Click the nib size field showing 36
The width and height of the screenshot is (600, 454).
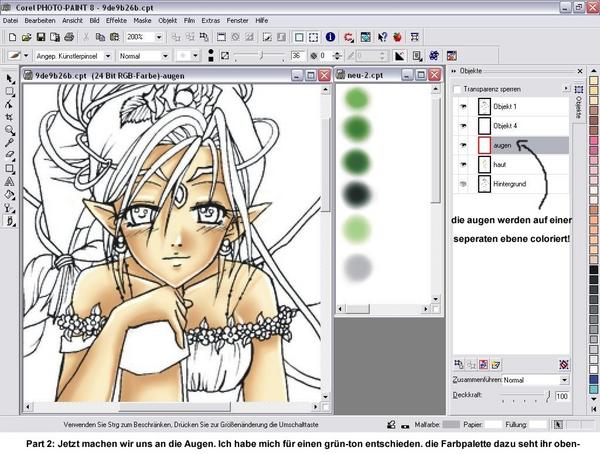click(298, 56)
